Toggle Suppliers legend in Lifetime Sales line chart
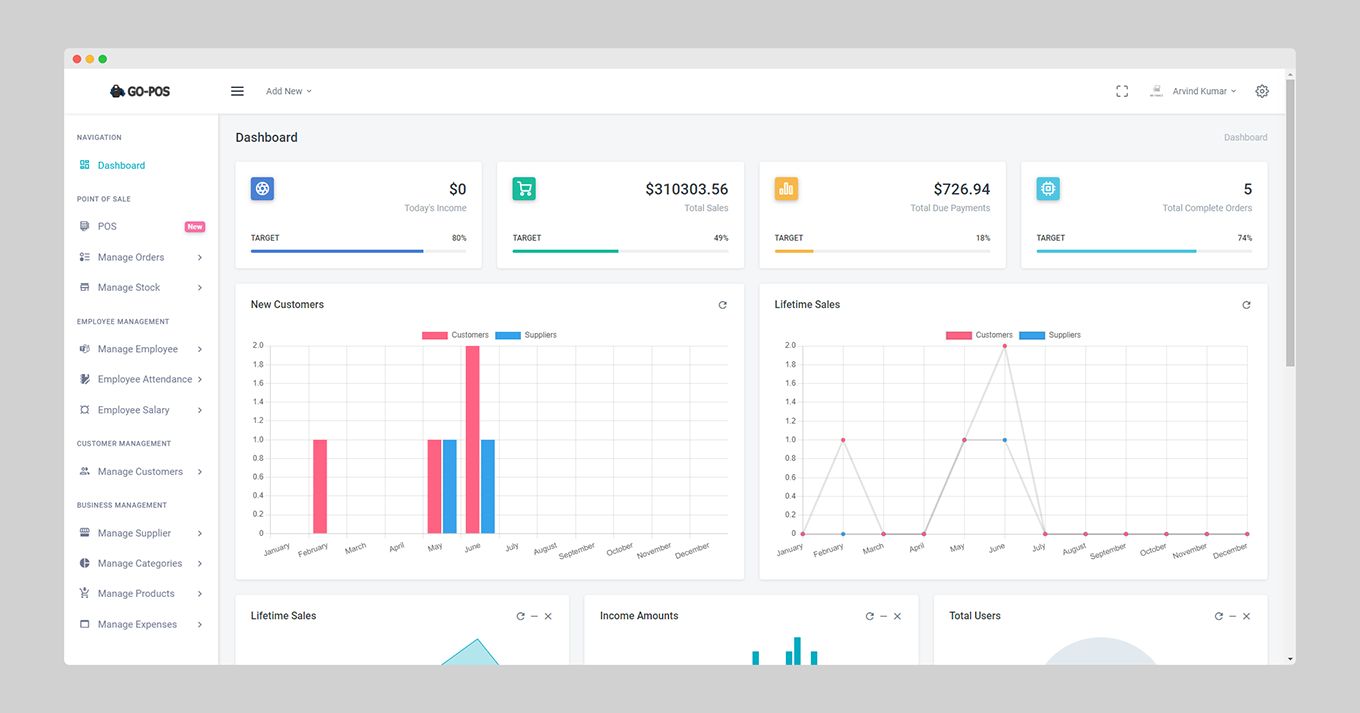 pyautogui.click(x=1050, y=335)
